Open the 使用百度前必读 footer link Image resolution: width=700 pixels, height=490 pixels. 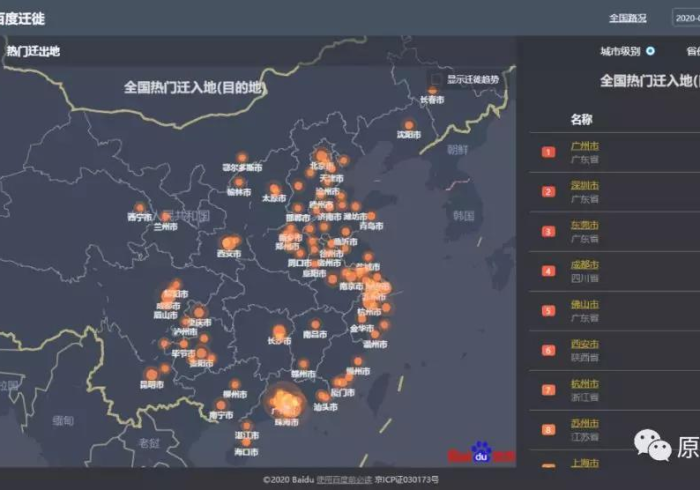(344, 480)
